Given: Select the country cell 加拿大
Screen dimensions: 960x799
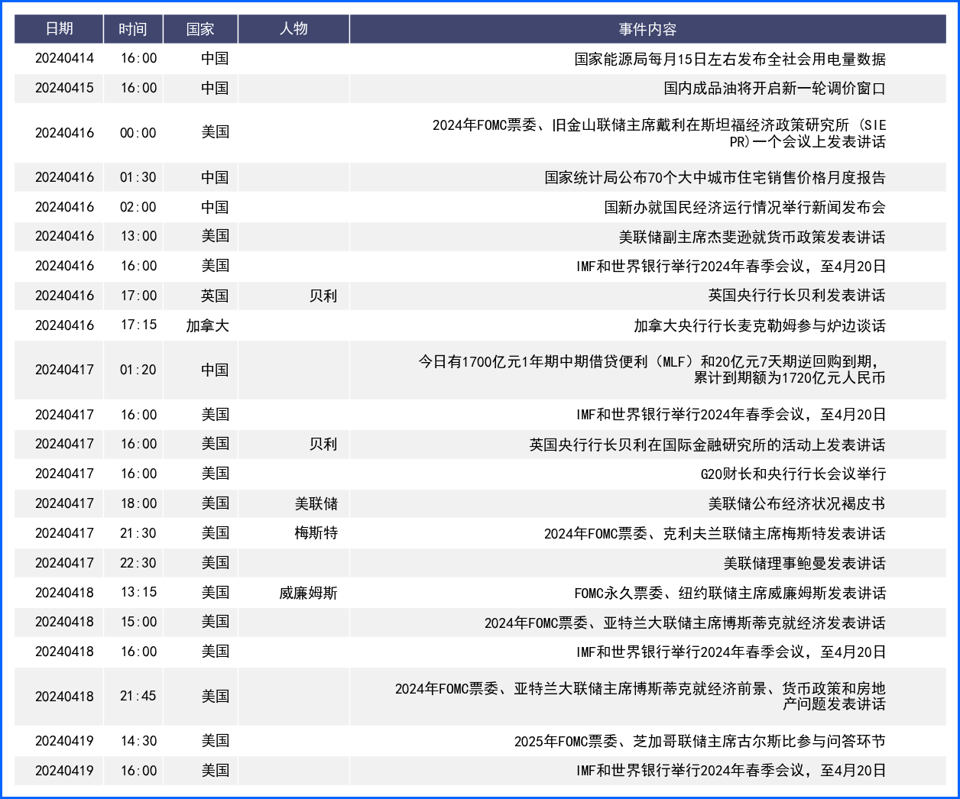Looking at the screenshot, I should (208, 326).
